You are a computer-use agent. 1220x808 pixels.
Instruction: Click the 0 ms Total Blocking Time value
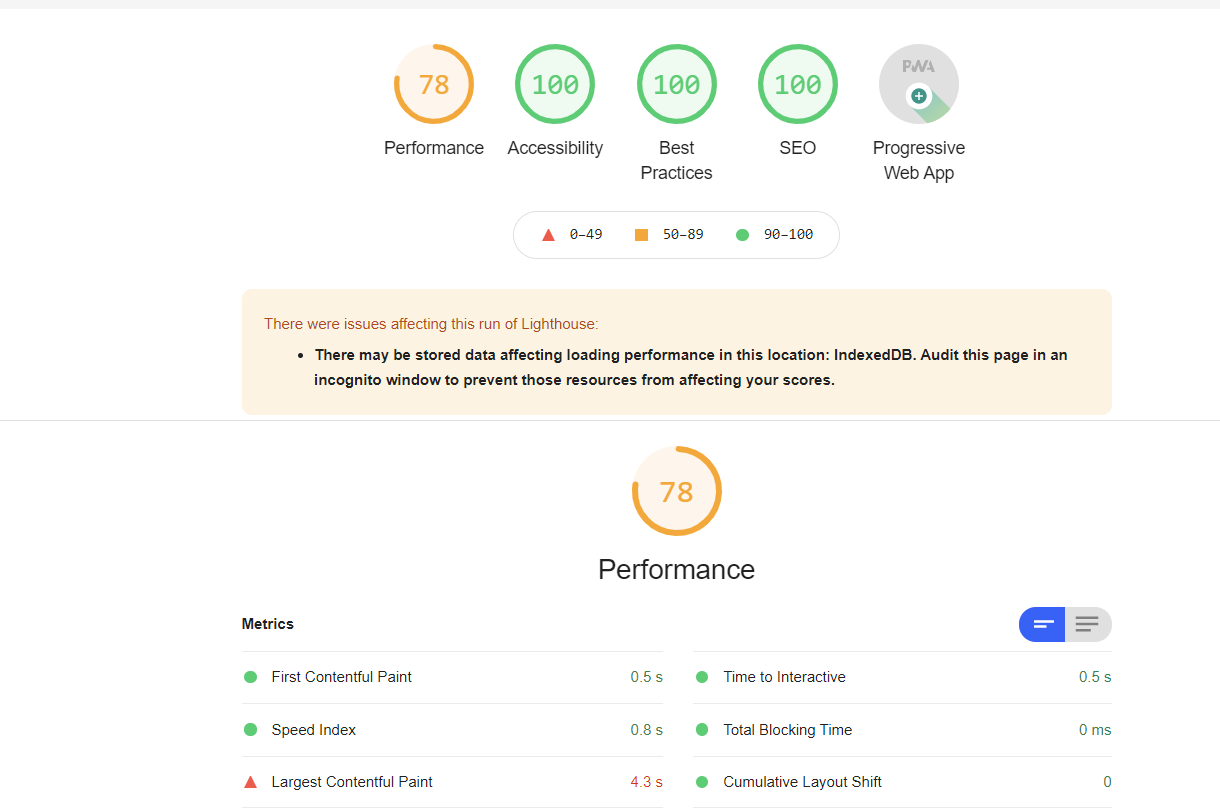[1095, 730]
